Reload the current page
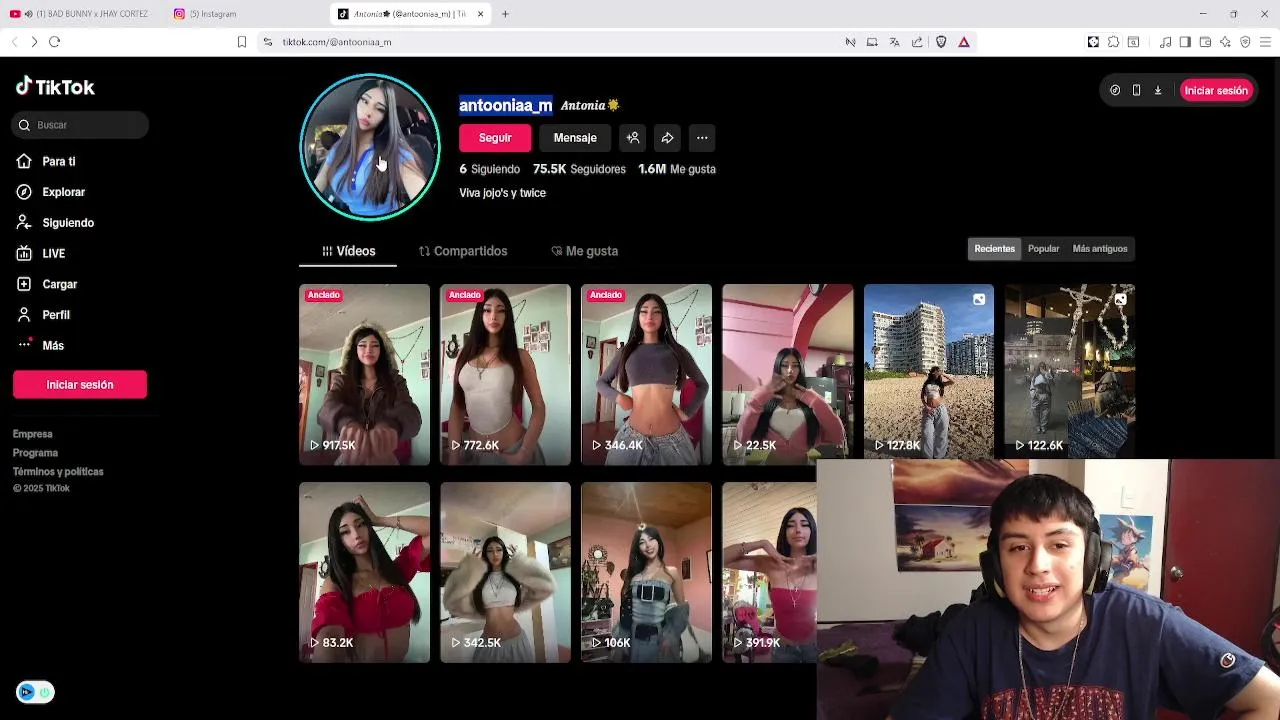 [55, 42]
